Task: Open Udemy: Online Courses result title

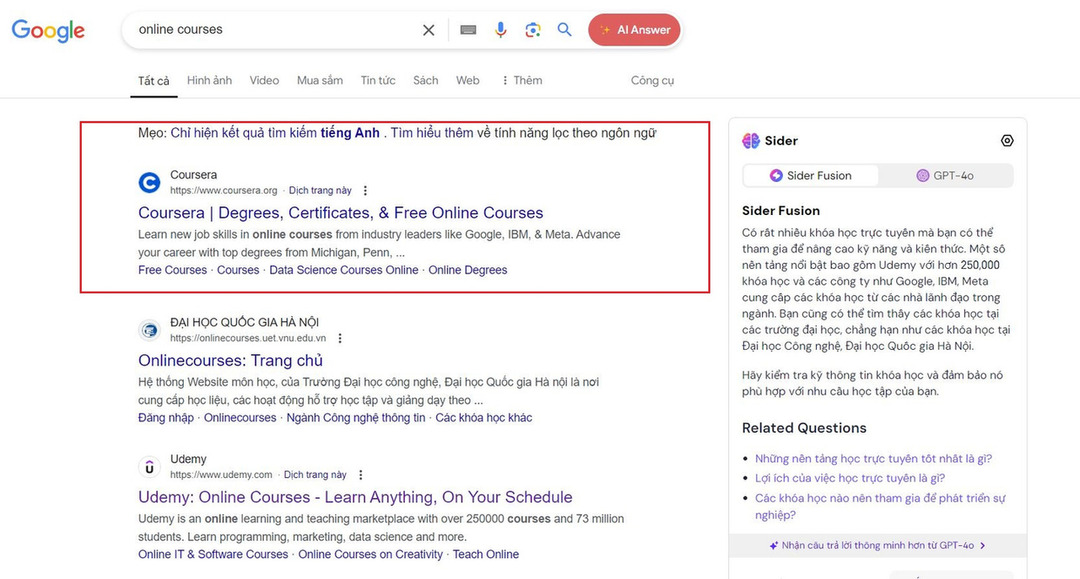Action: click(355, 497)
